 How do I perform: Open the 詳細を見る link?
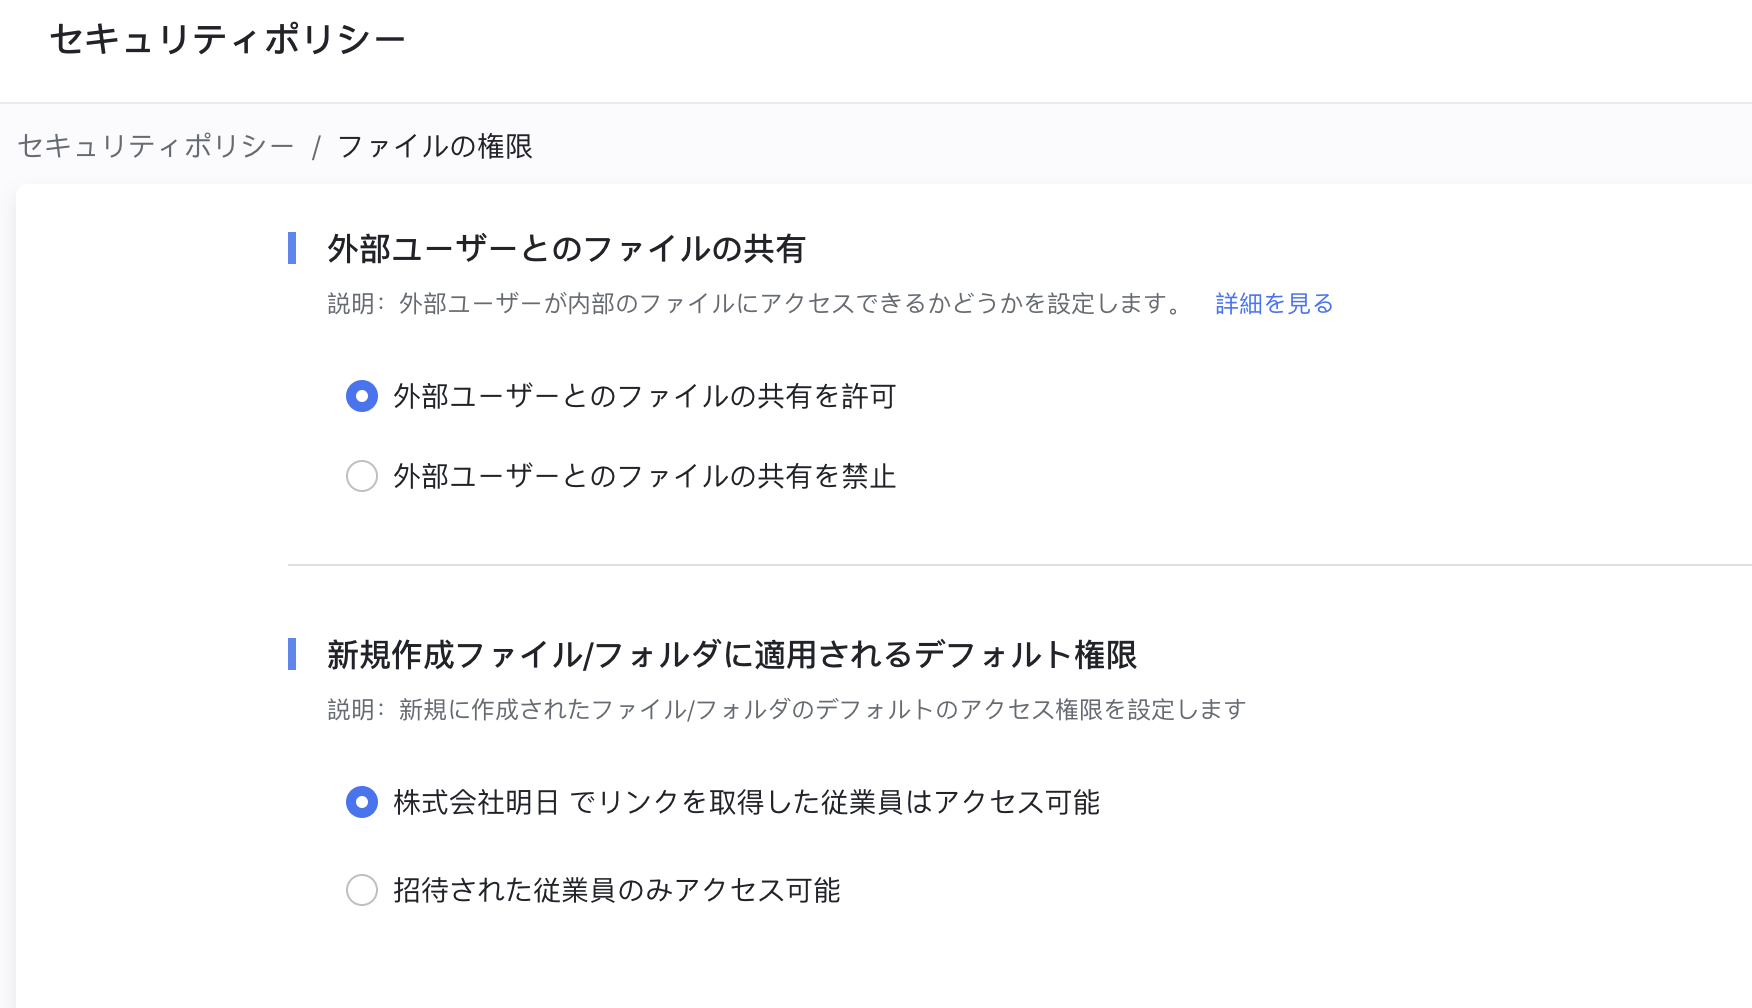point(1274,304)
